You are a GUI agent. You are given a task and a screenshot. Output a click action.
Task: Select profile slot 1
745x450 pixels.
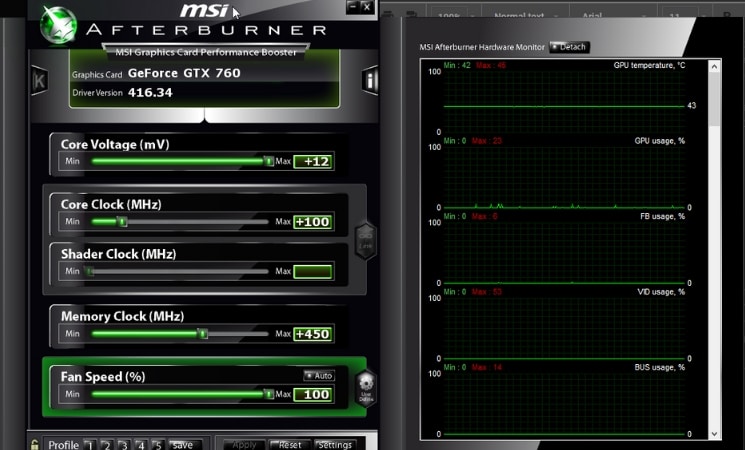point(89,445)
